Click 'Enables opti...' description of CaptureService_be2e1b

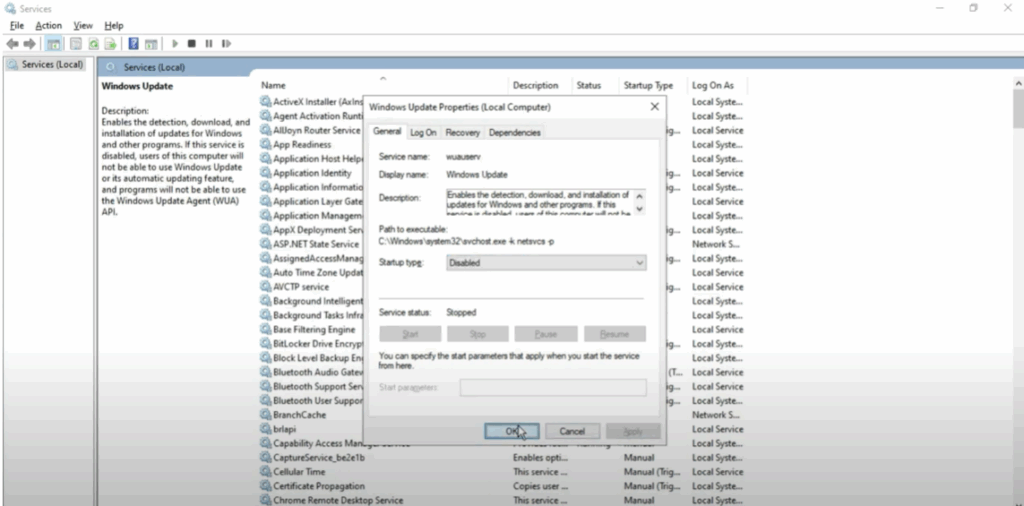tap(540, 457)
